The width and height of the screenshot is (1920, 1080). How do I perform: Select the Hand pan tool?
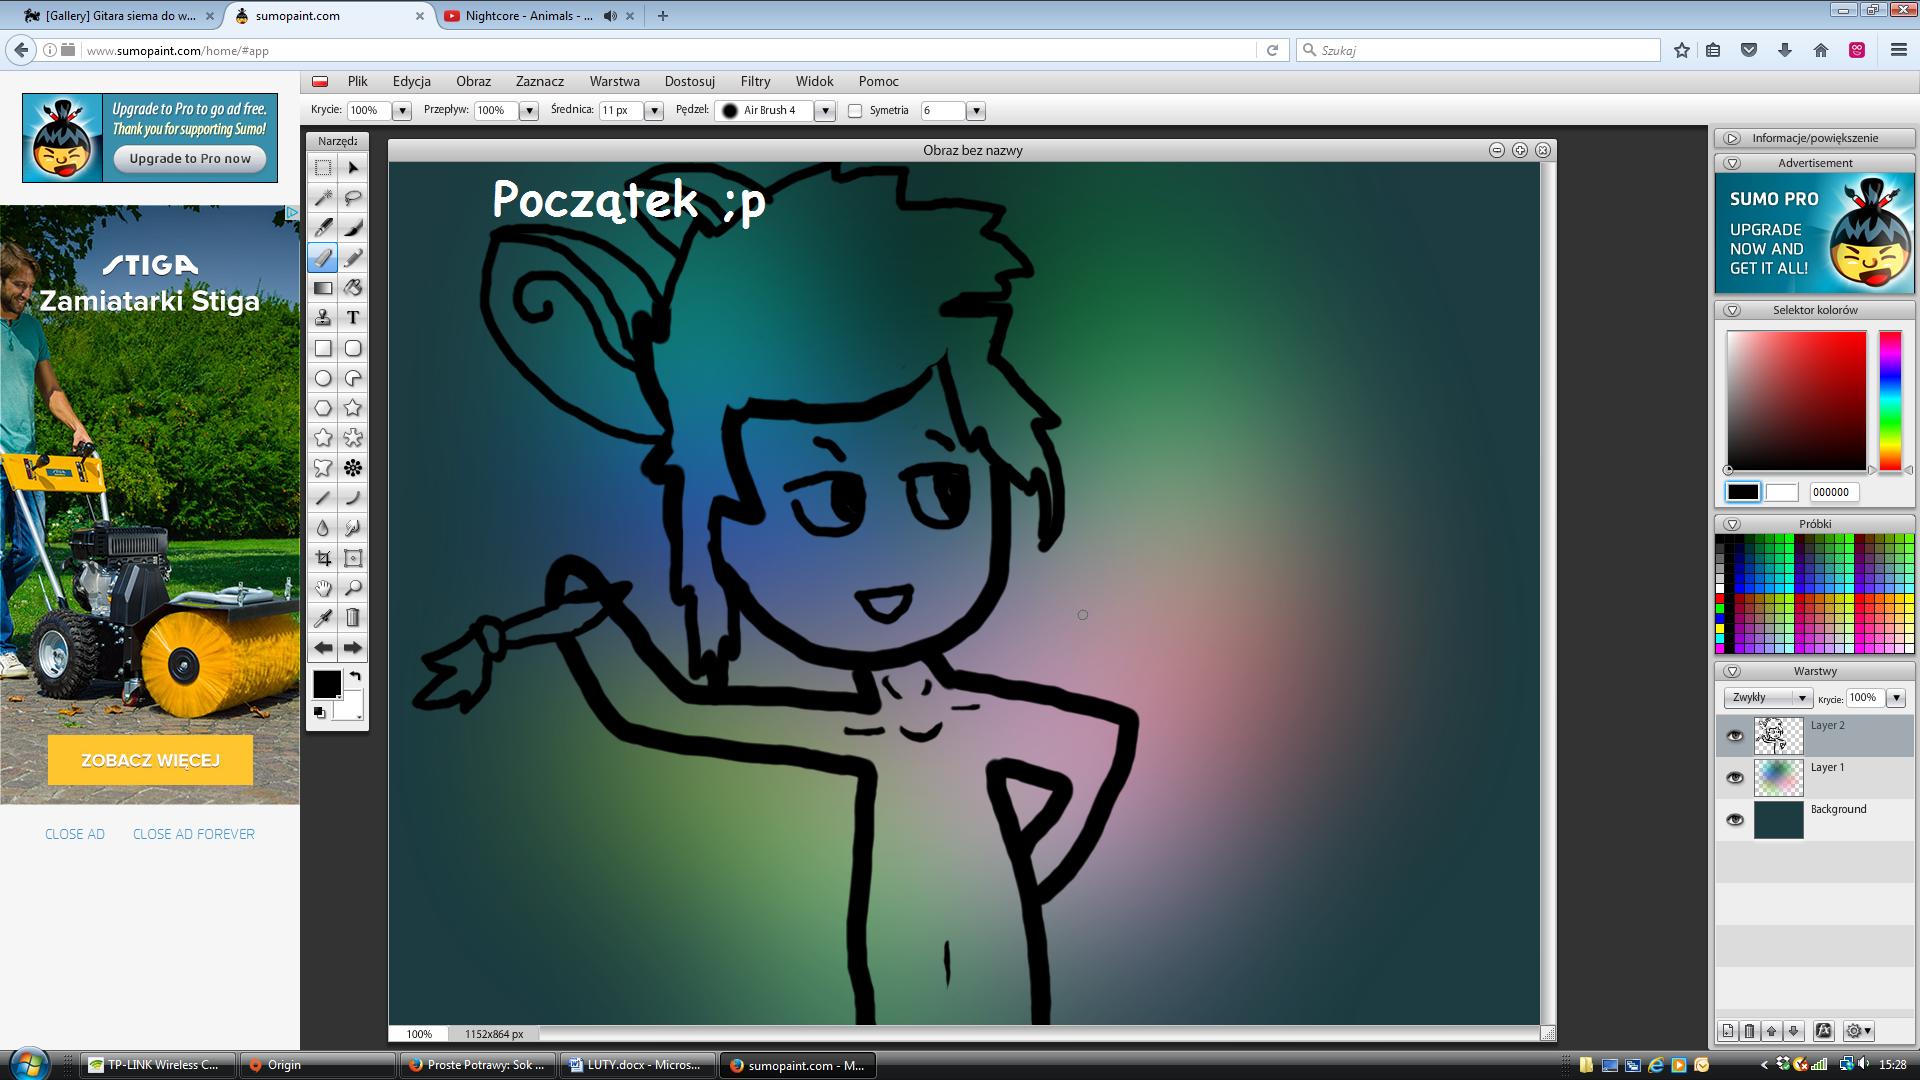323,588
